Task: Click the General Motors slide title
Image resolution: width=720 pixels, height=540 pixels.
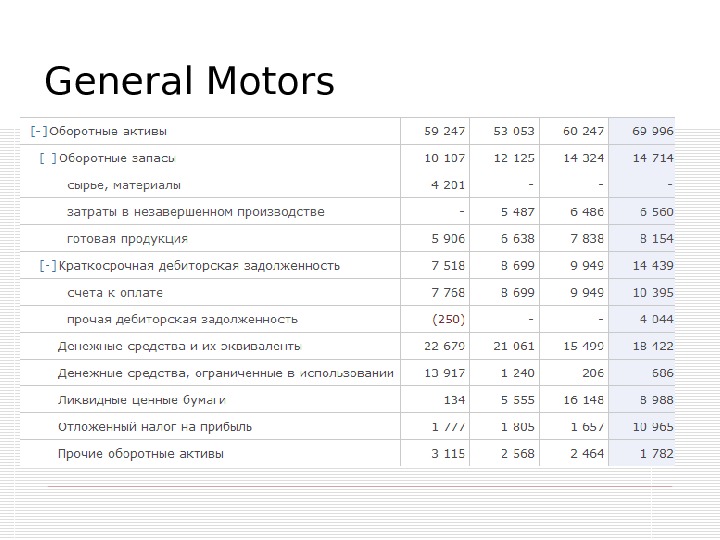Action: point(189,81)
